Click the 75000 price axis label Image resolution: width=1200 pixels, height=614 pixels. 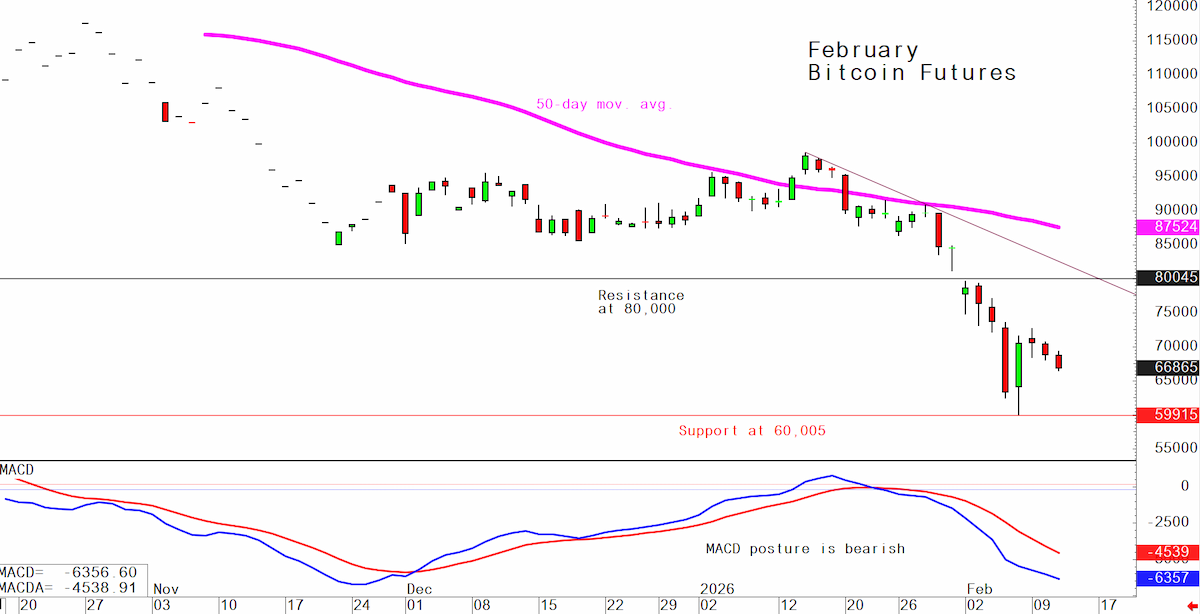(1176, 311)
